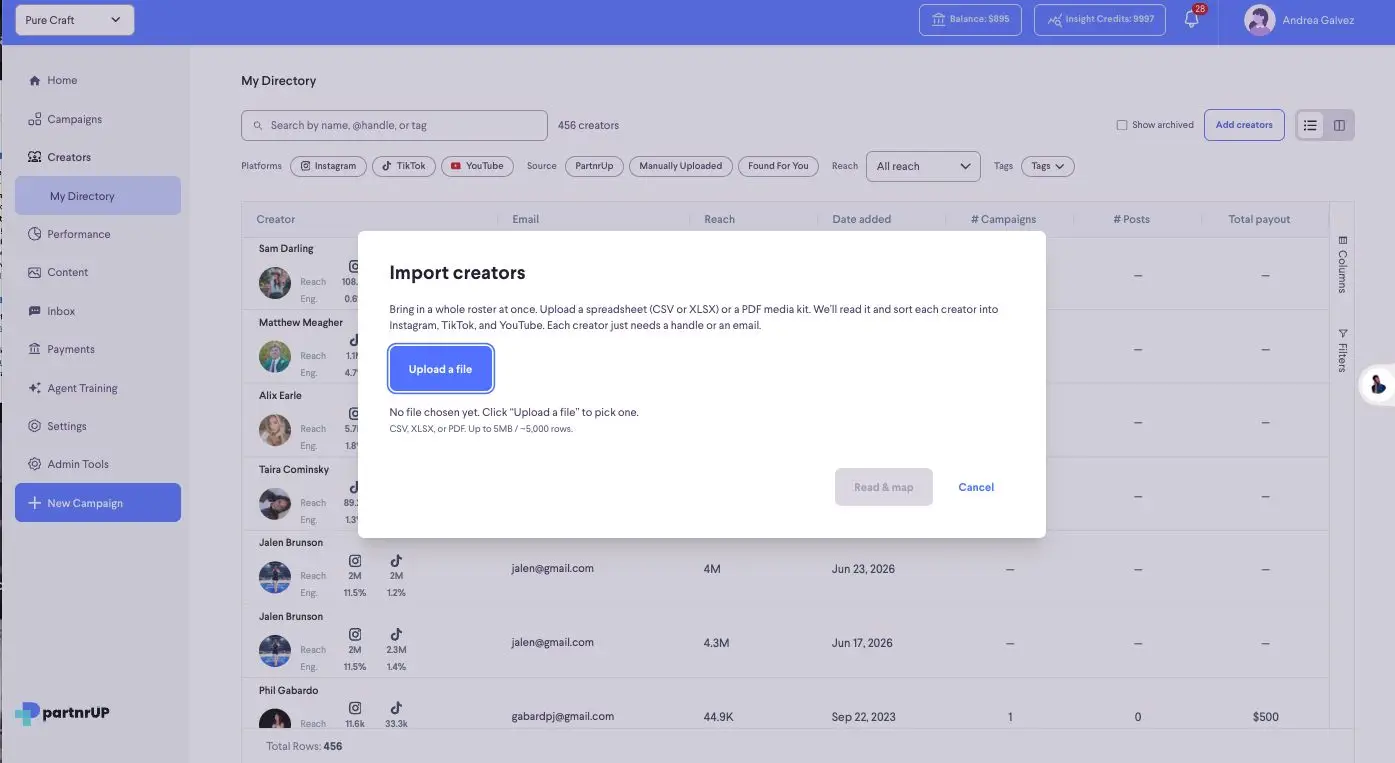Image resolution: width=1395 pixels, height=763 pixels.
Task: Toggle the Show archived checkbox
Action: click(1122, 125)
